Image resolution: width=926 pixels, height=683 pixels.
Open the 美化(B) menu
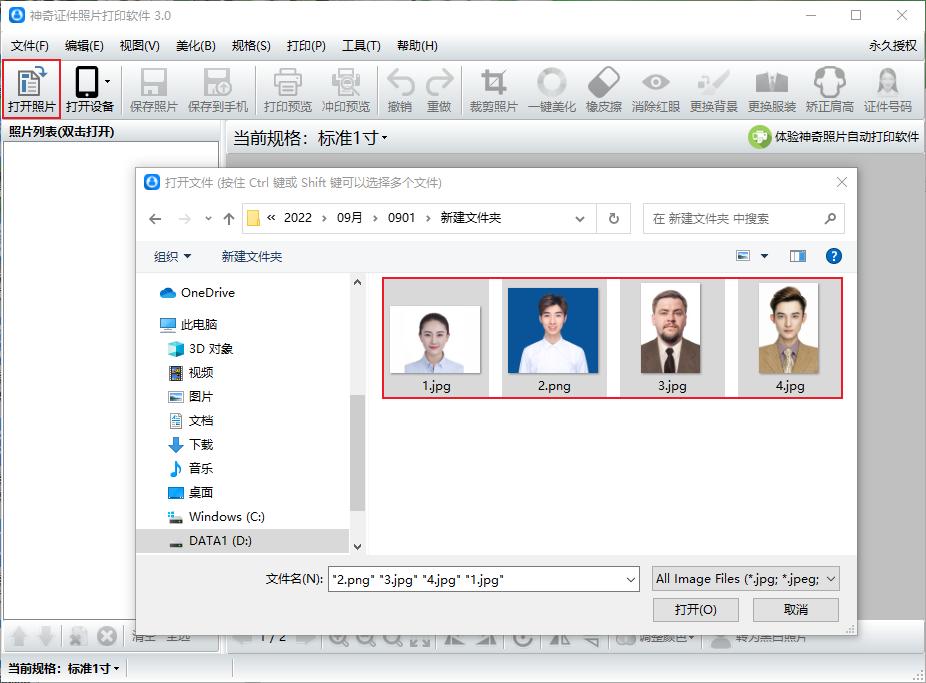point(196,45)
